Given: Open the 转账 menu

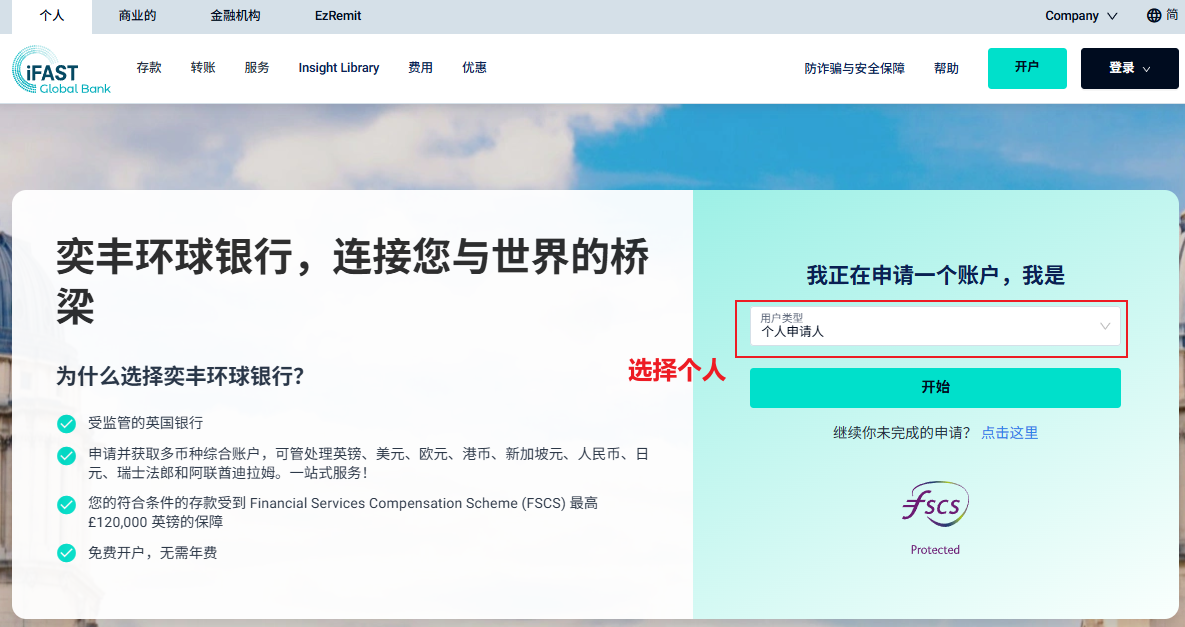Looking at the screenshot, I should click(203, 67).
